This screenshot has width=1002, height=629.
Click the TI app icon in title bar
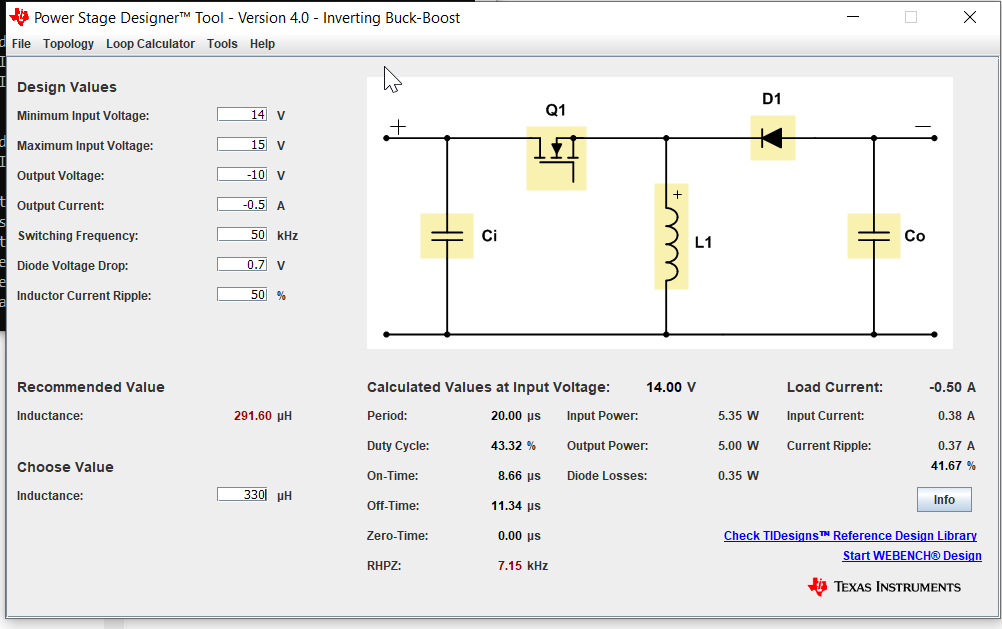click(x=19, y=17)
